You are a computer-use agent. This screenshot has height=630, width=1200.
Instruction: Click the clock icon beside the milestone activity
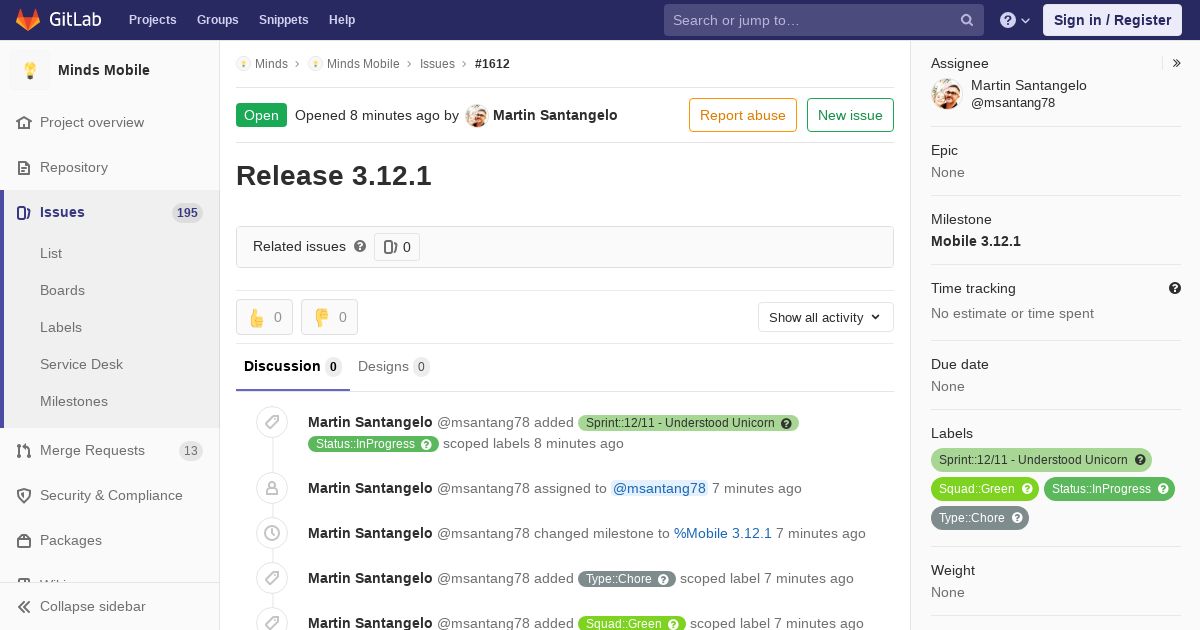272,533
